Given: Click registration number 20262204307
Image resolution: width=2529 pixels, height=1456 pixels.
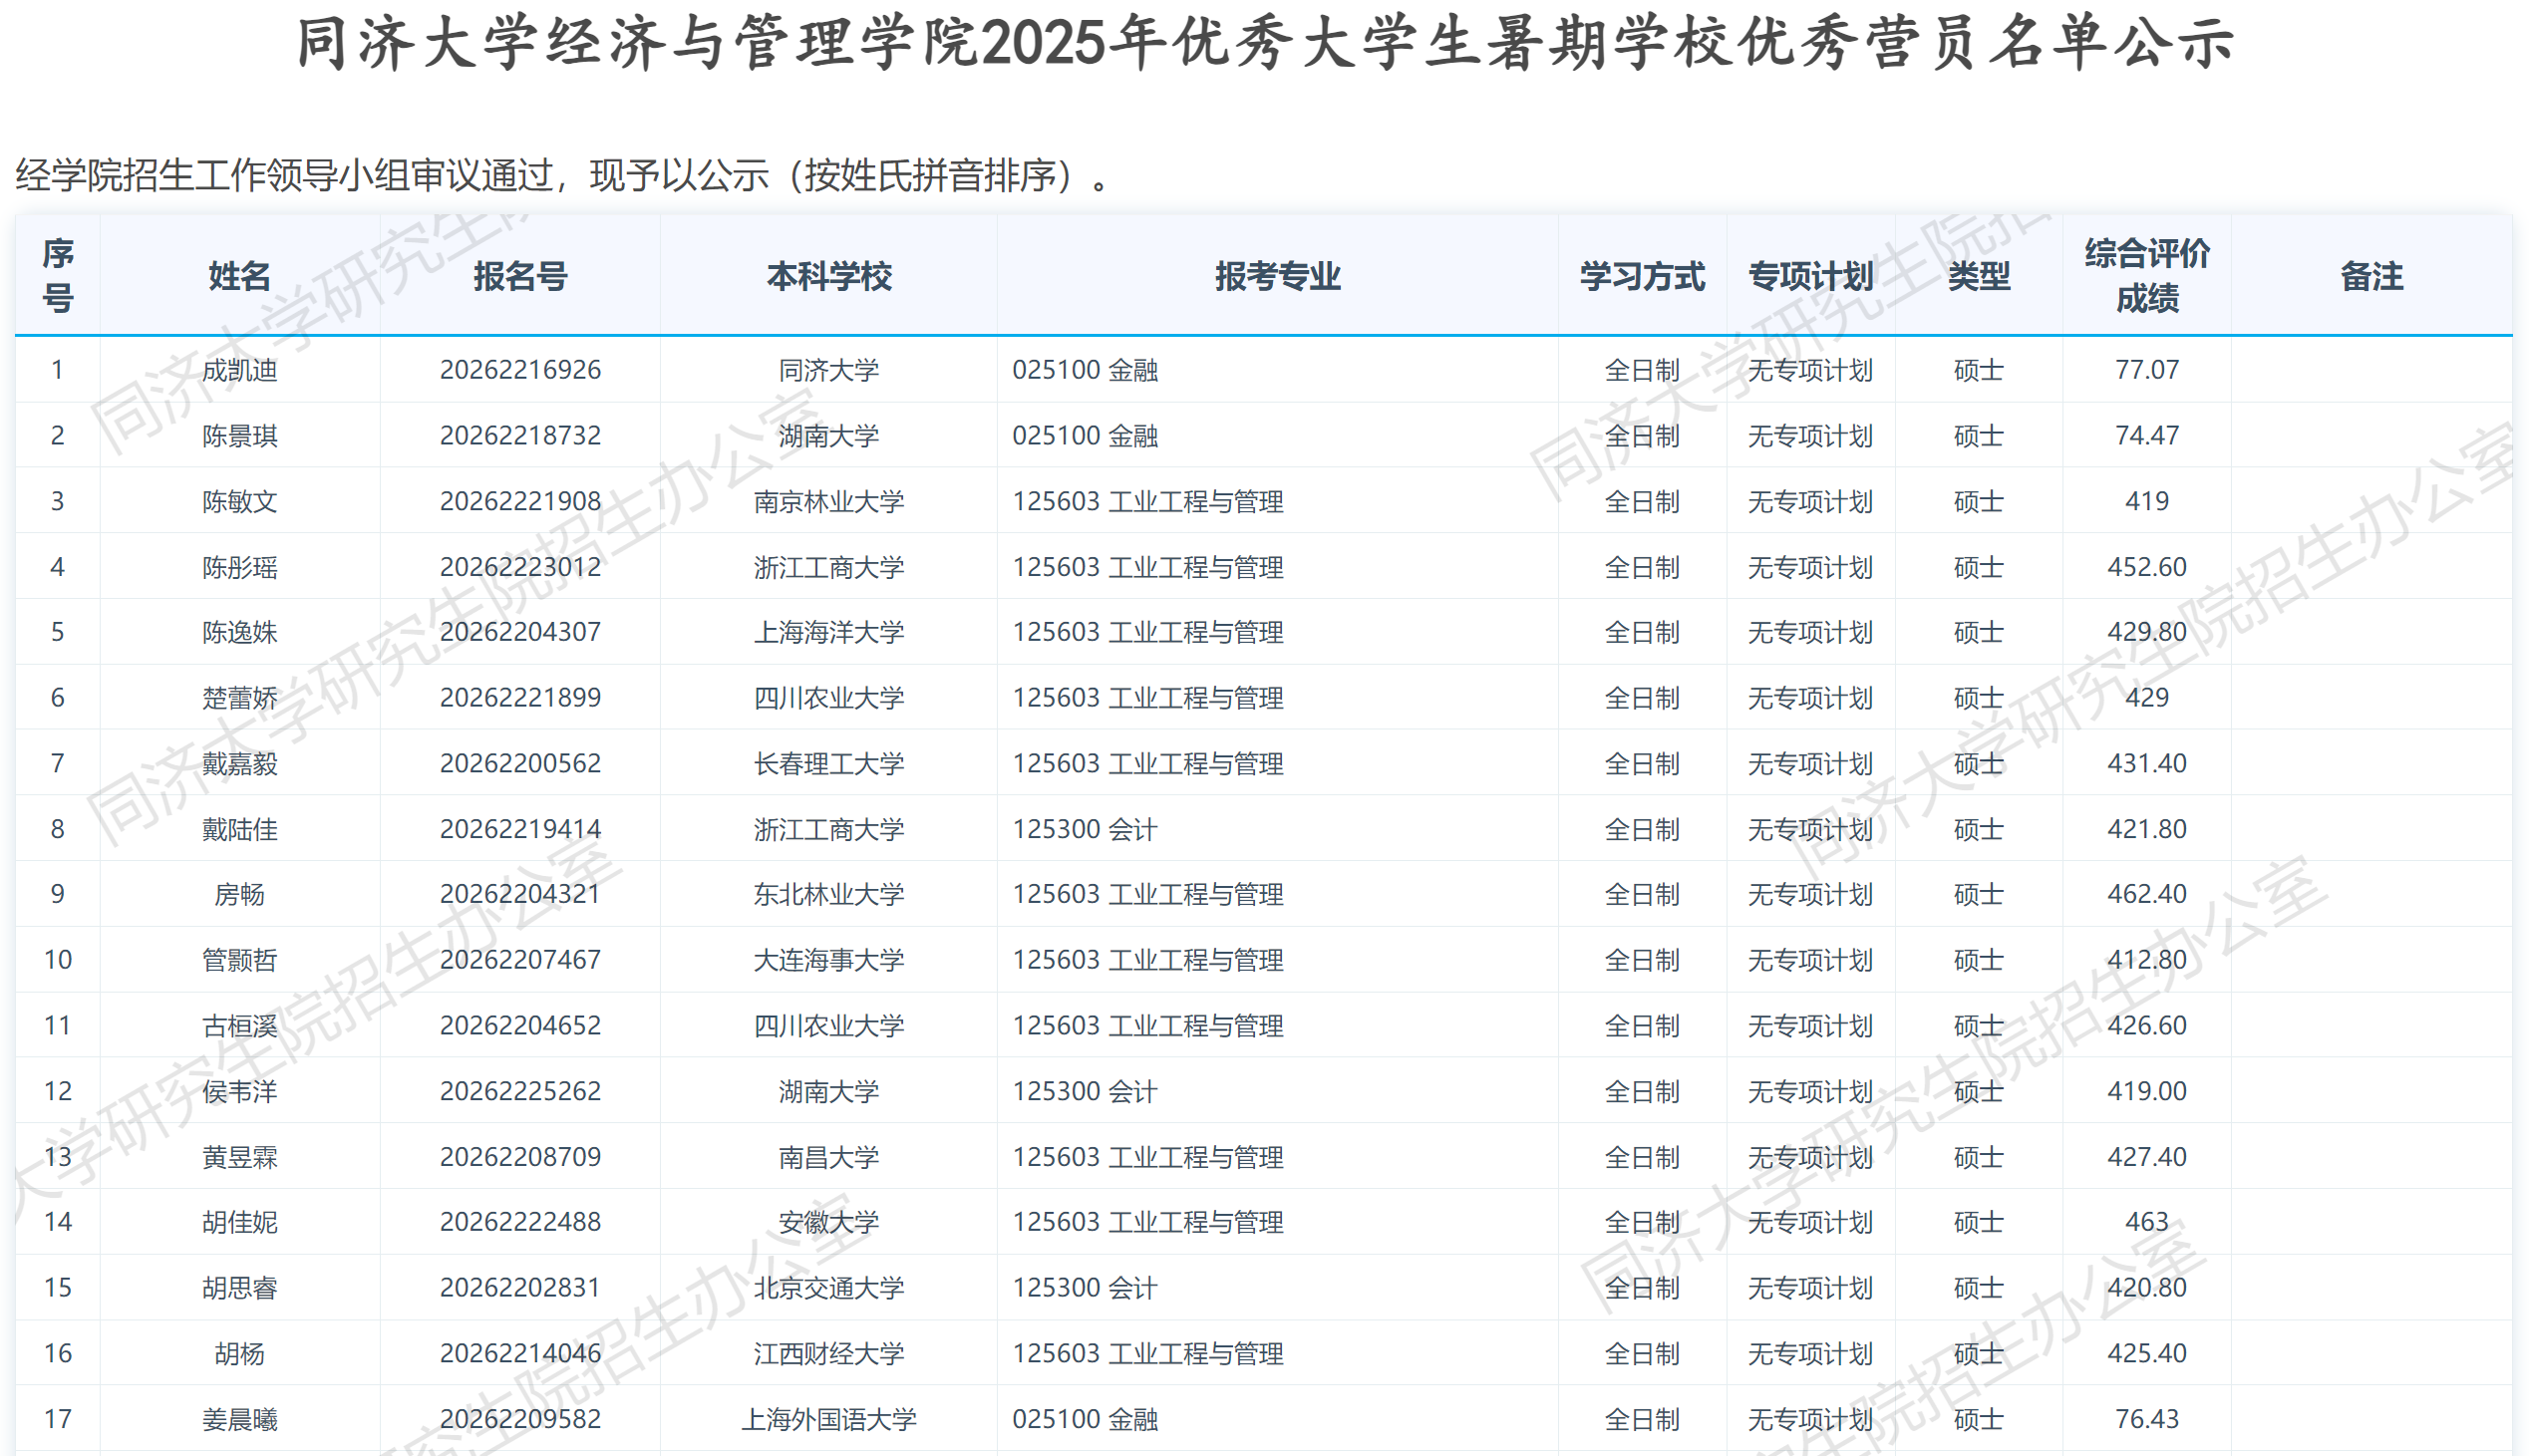Looking at the screenshot, I should click(x=520, y=632).
